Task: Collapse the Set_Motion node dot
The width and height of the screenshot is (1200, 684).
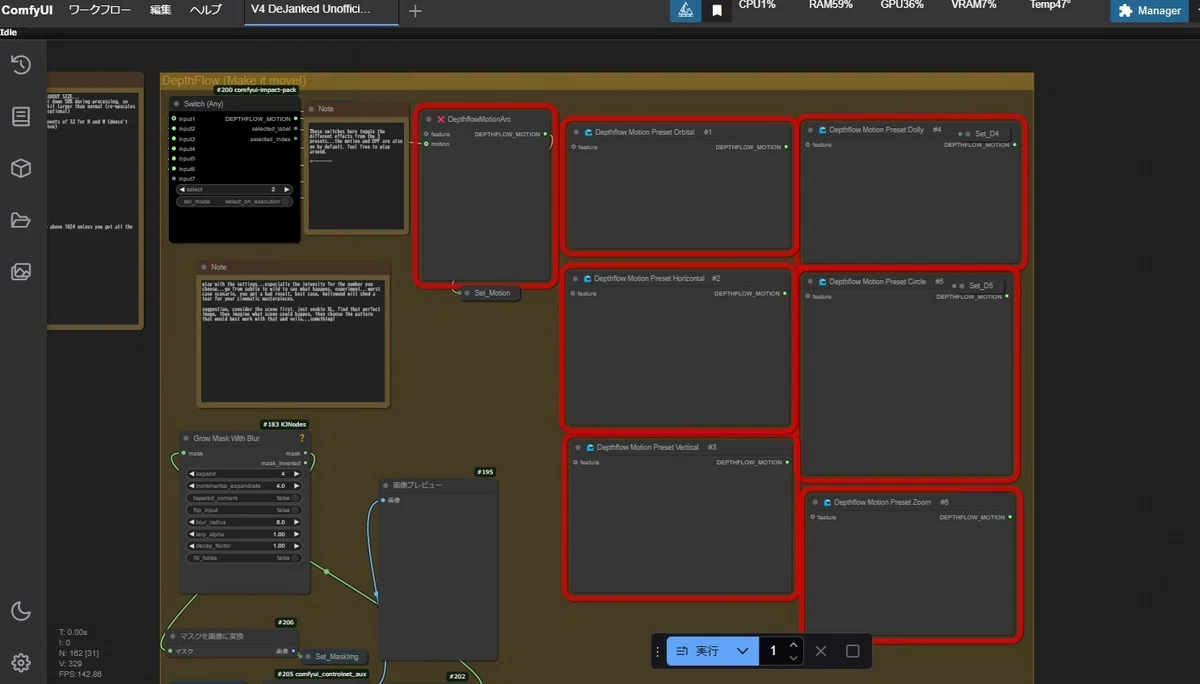Action: coord(468,293)
